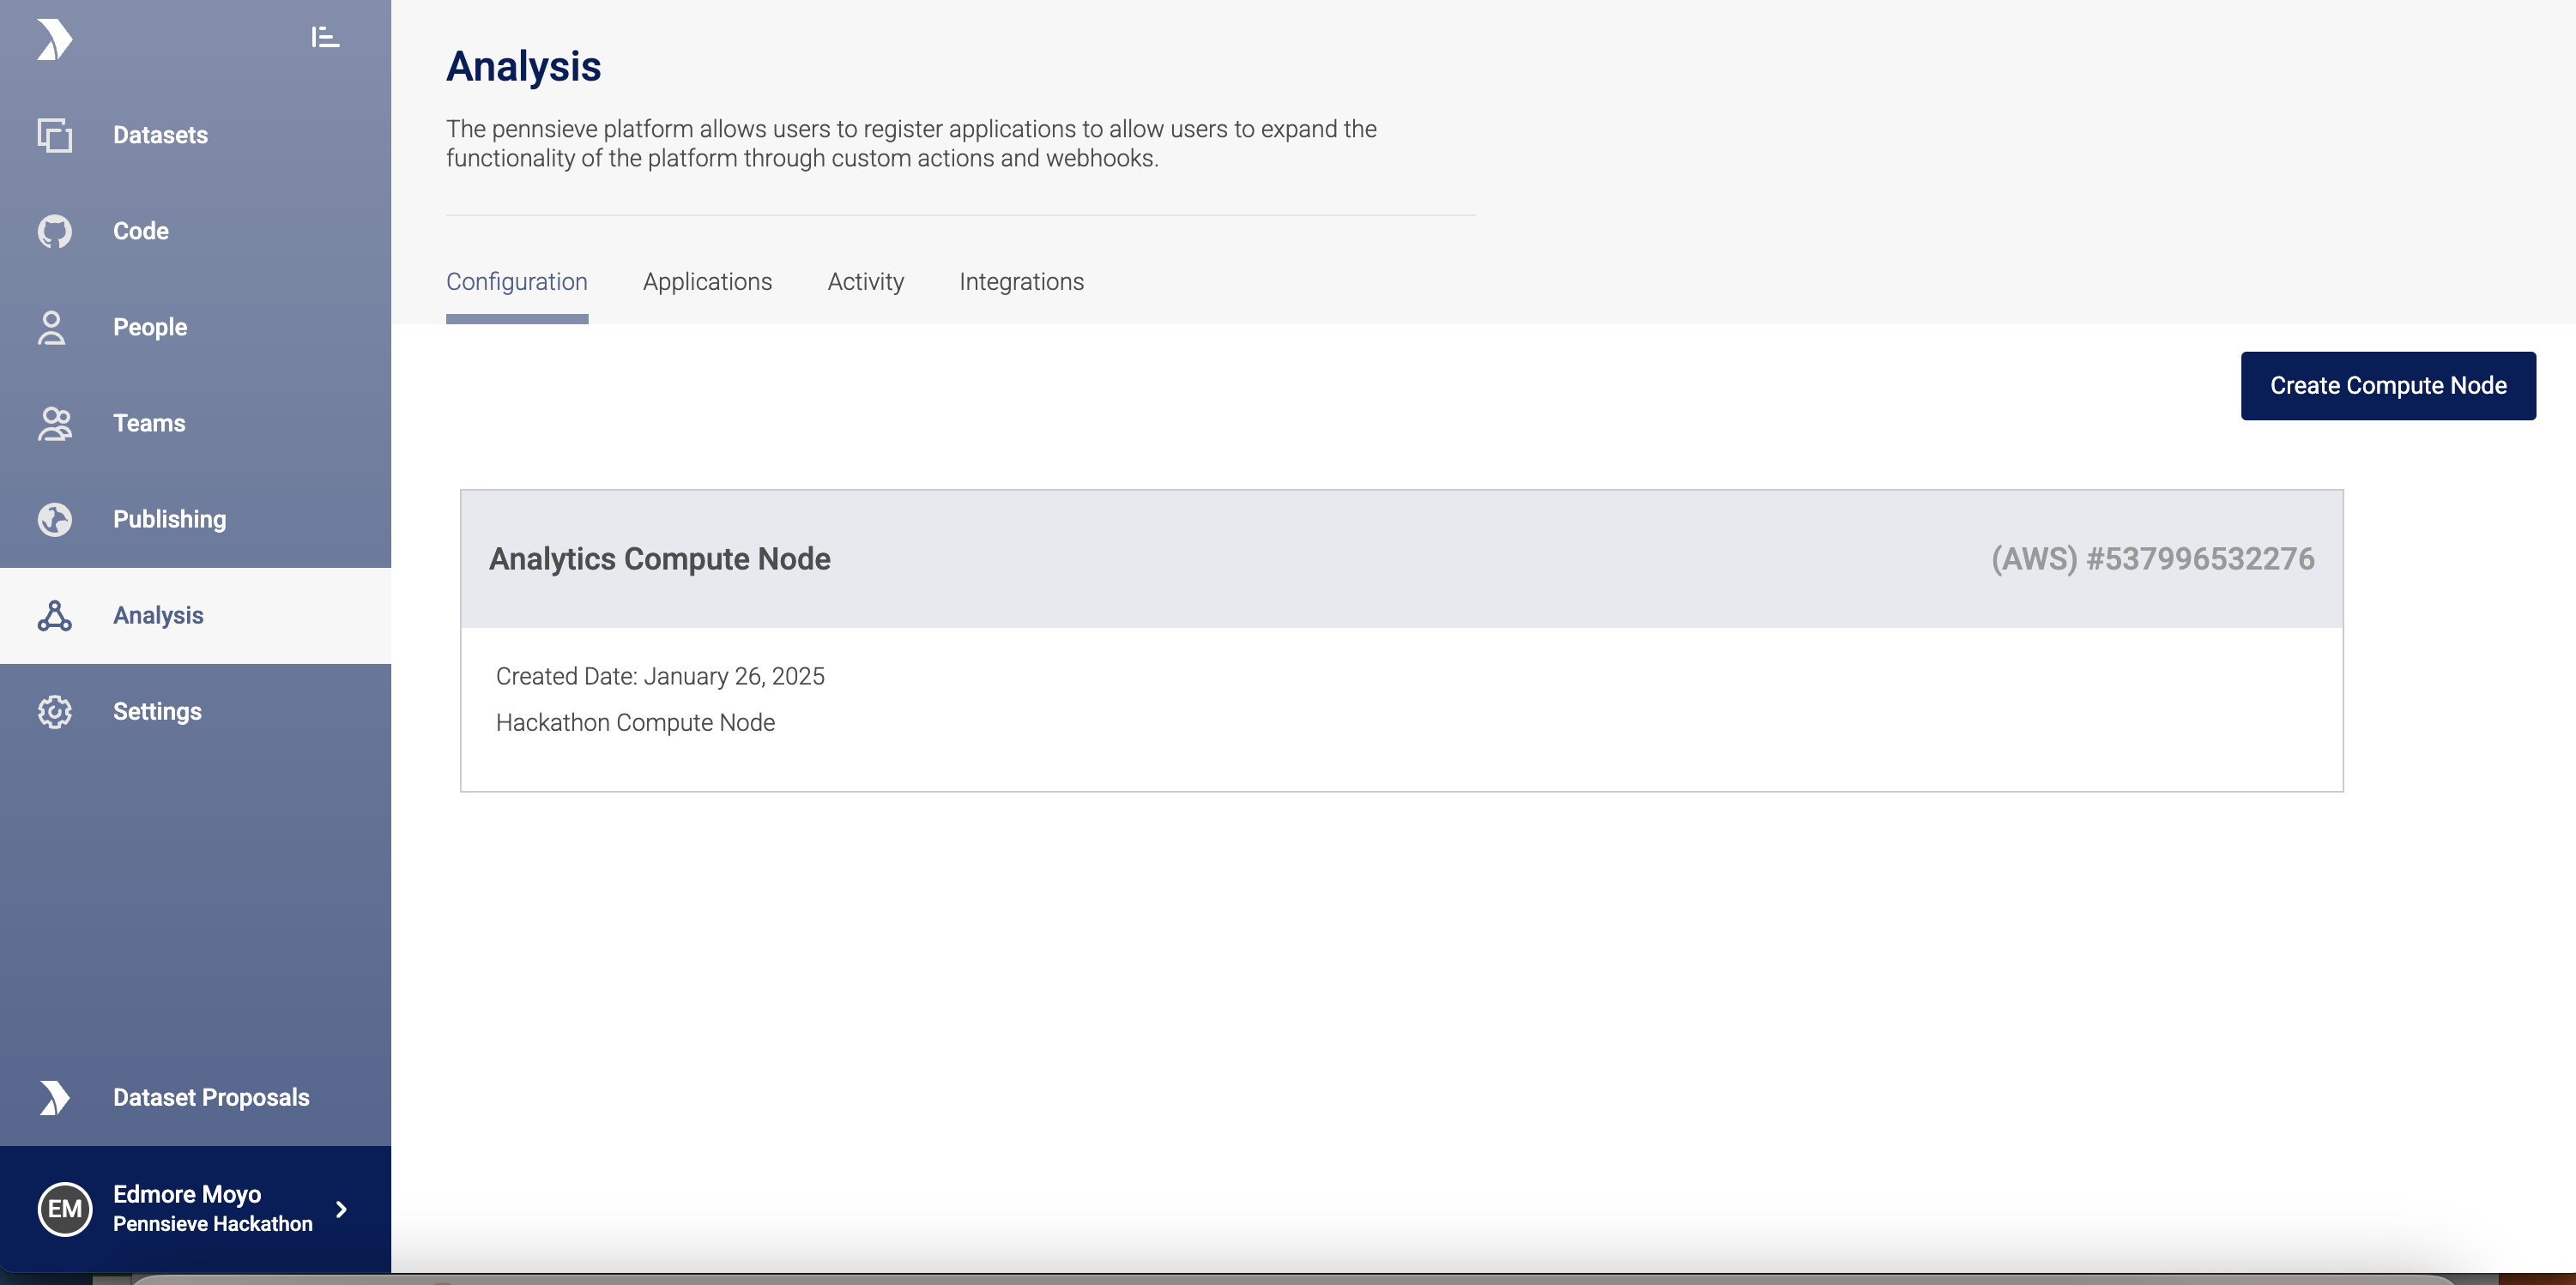
Task: Switch to the Applications tab
Action: click(707, 282)
